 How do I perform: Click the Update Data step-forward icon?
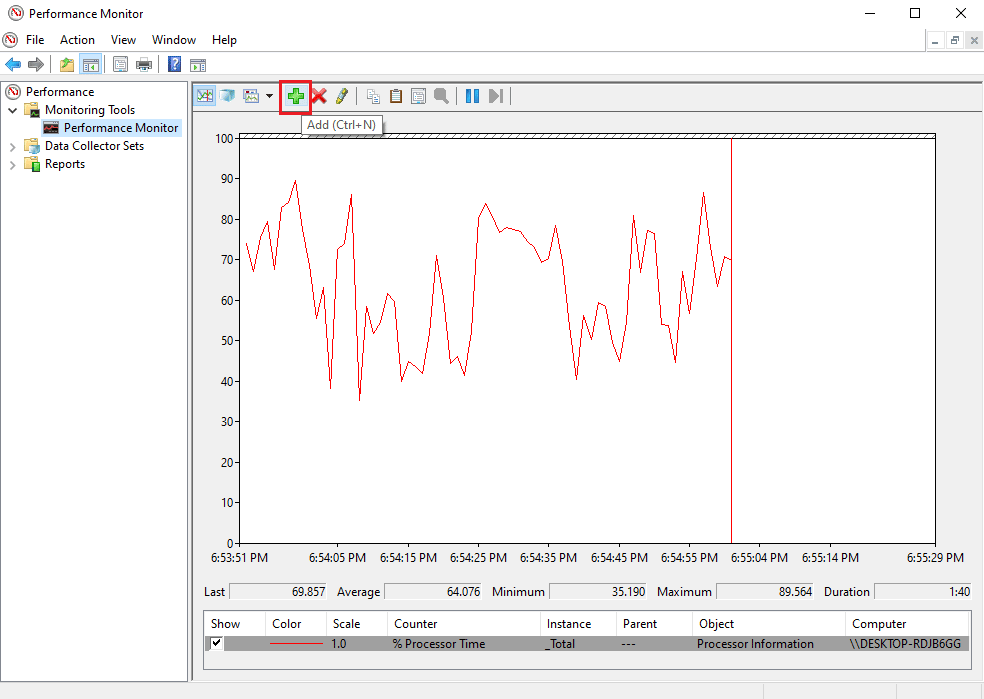(496, 96)
